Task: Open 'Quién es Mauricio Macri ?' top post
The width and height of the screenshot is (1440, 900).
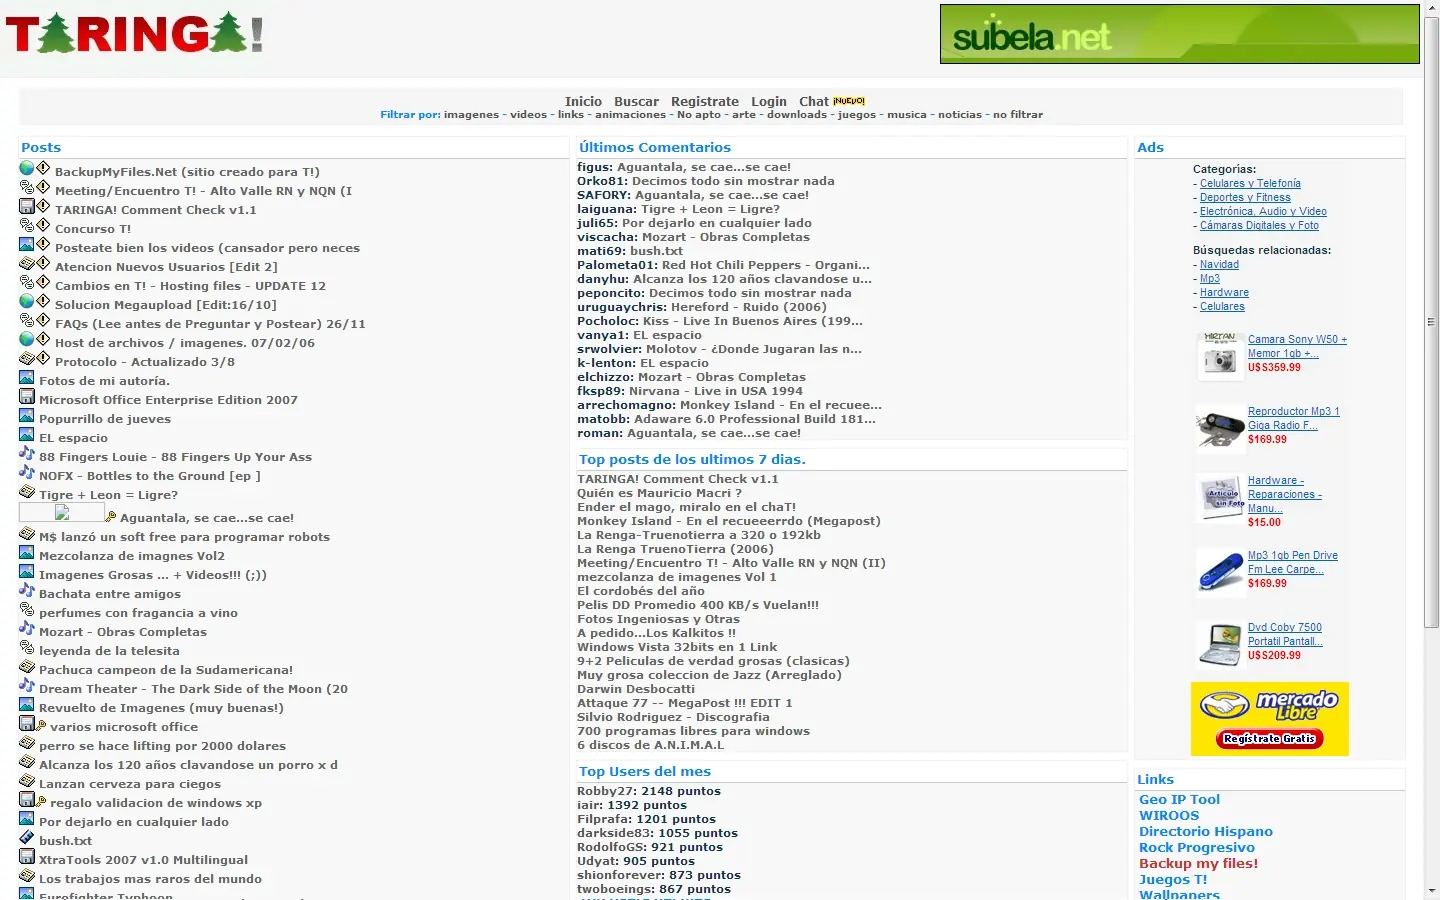Action: point(659,493)
